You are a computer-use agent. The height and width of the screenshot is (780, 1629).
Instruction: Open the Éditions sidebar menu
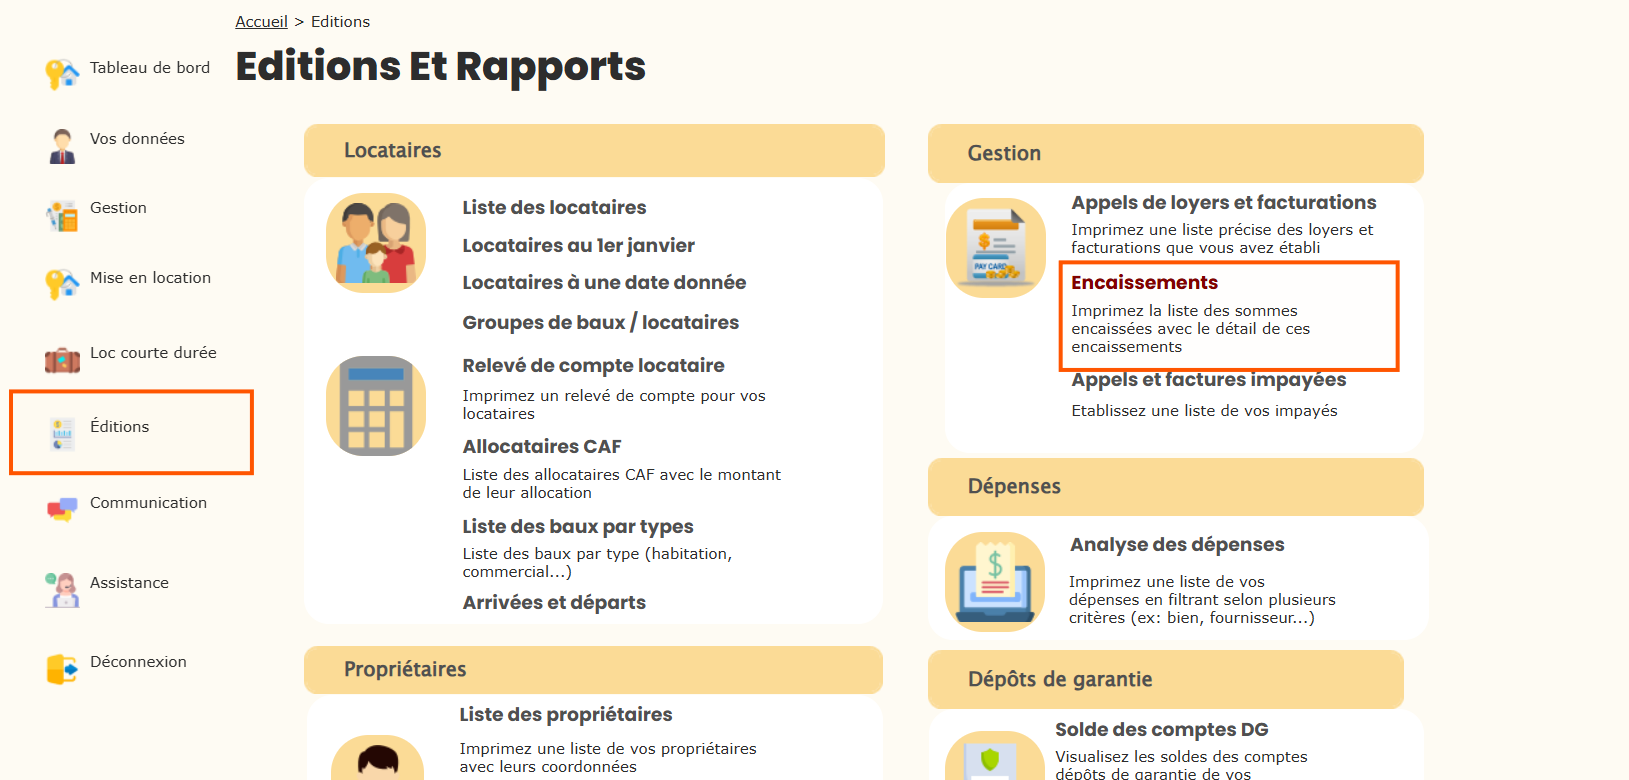[x=120, y=427]
